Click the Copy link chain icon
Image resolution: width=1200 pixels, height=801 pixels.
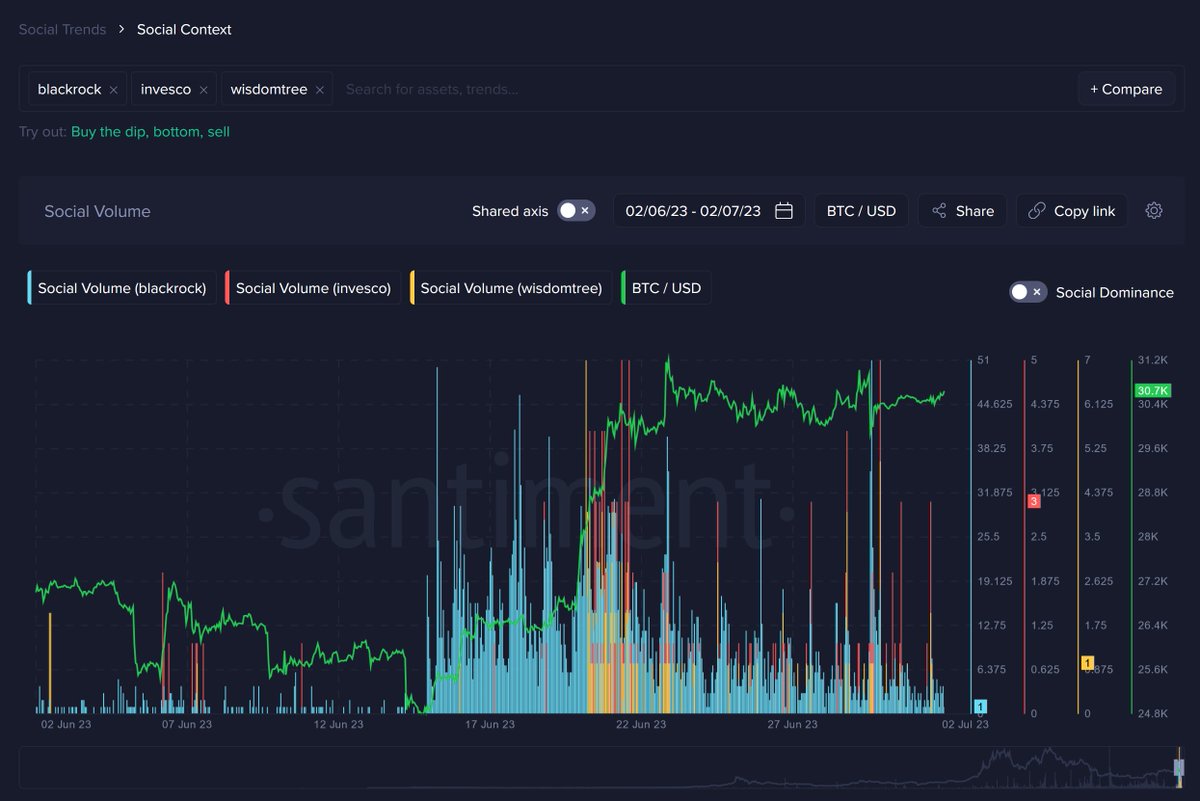coord(1037,211)
